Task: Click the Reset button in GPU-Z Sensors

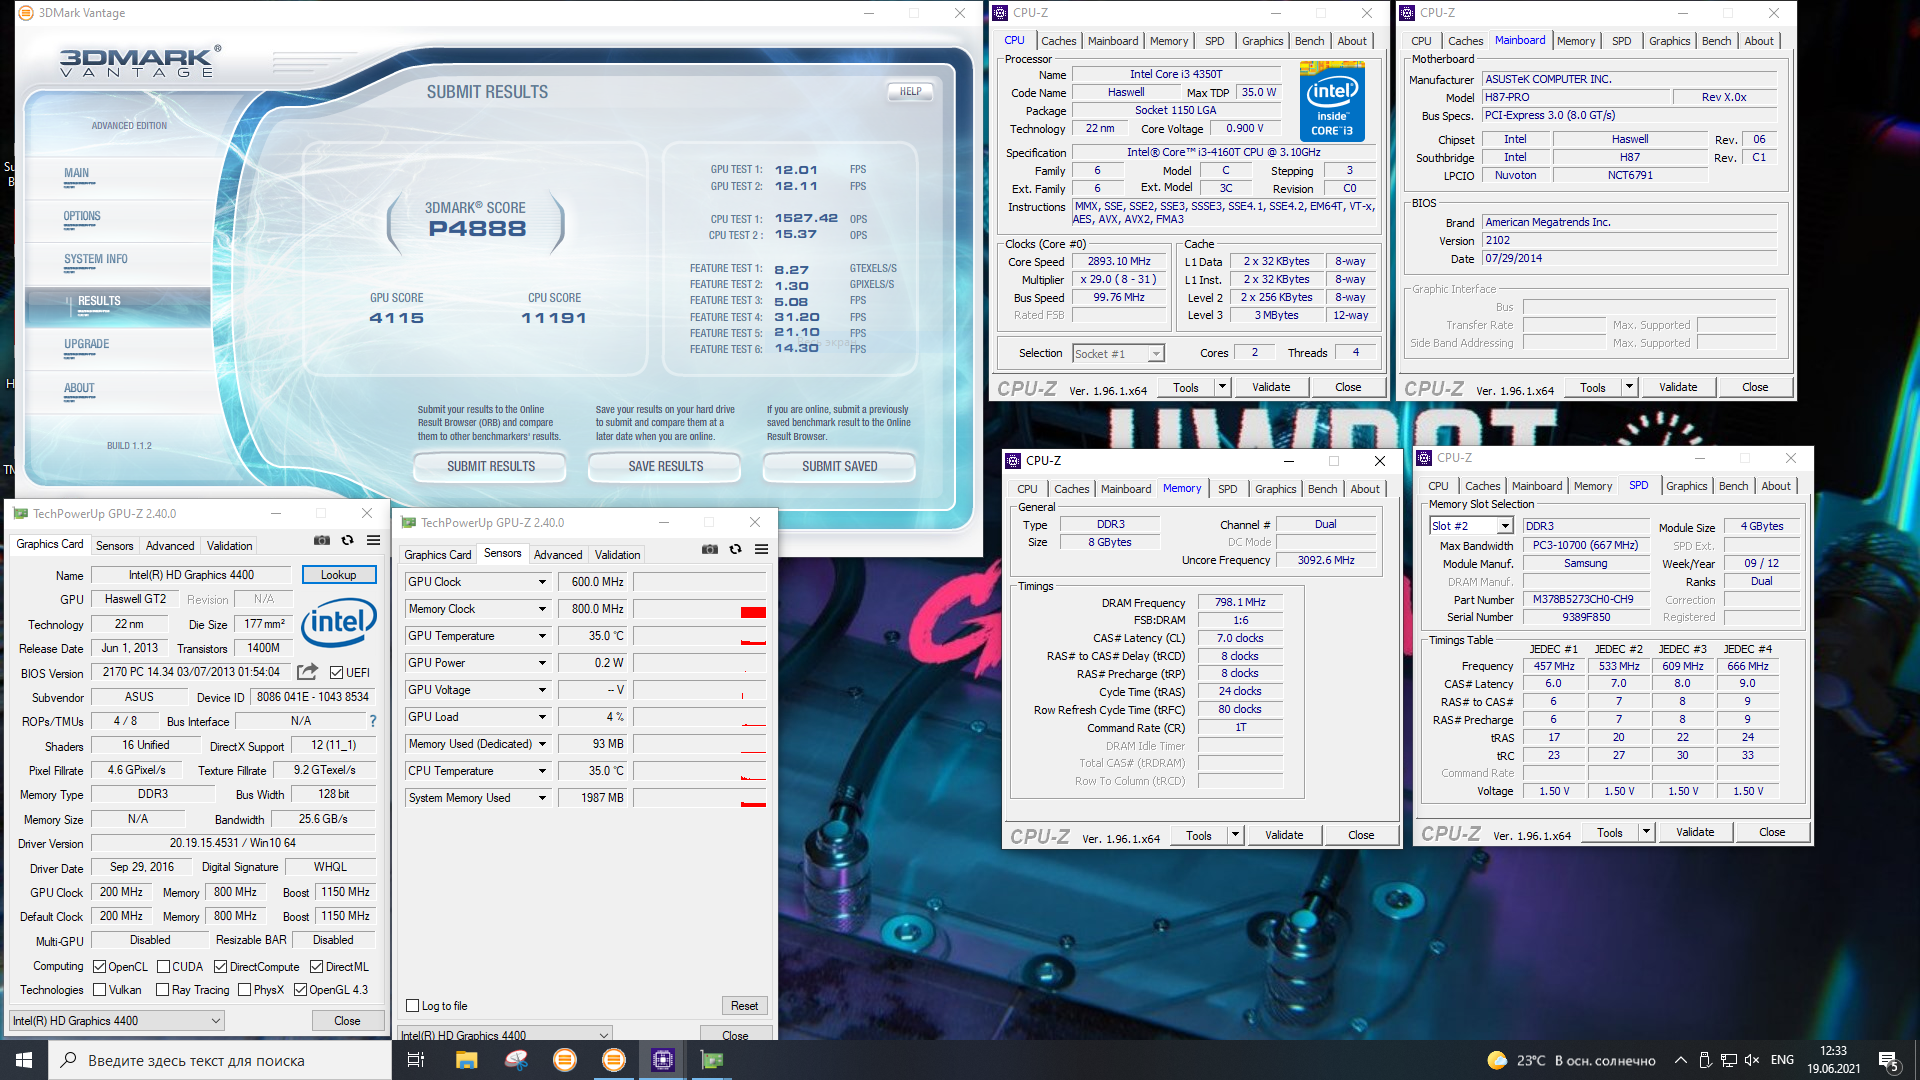Action: point(744,1006)
